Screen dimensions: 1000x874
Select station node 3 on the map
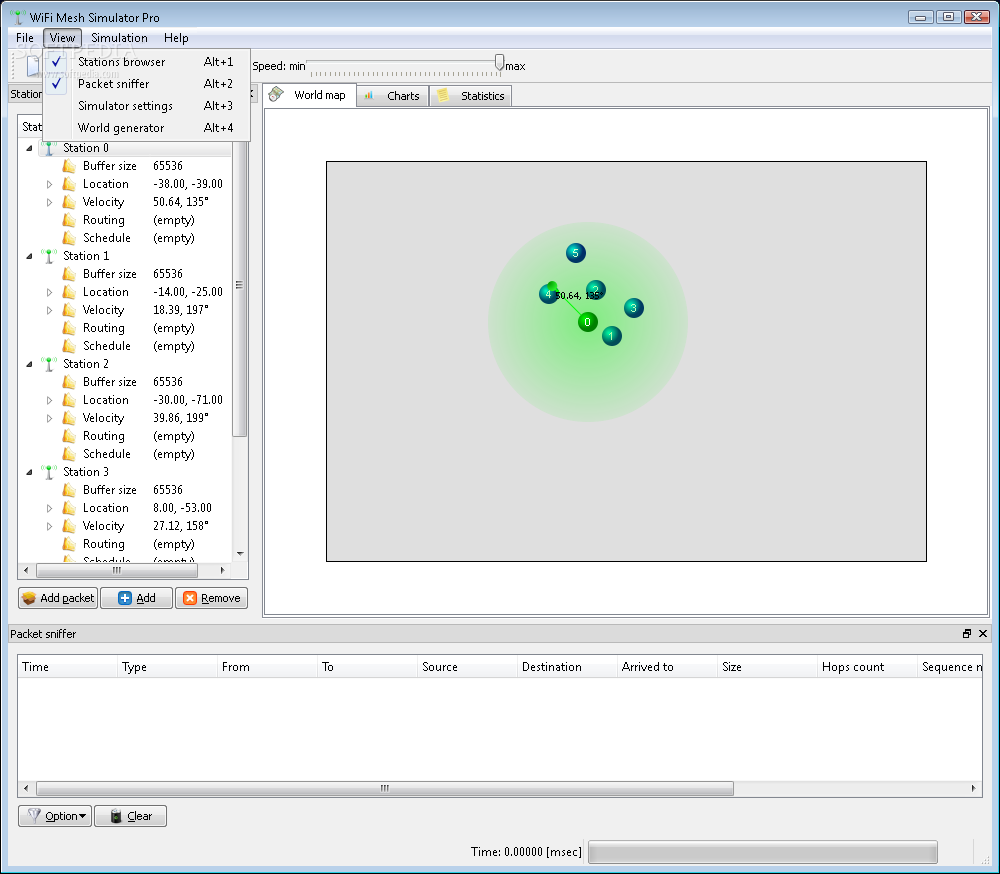pos(633,308)
